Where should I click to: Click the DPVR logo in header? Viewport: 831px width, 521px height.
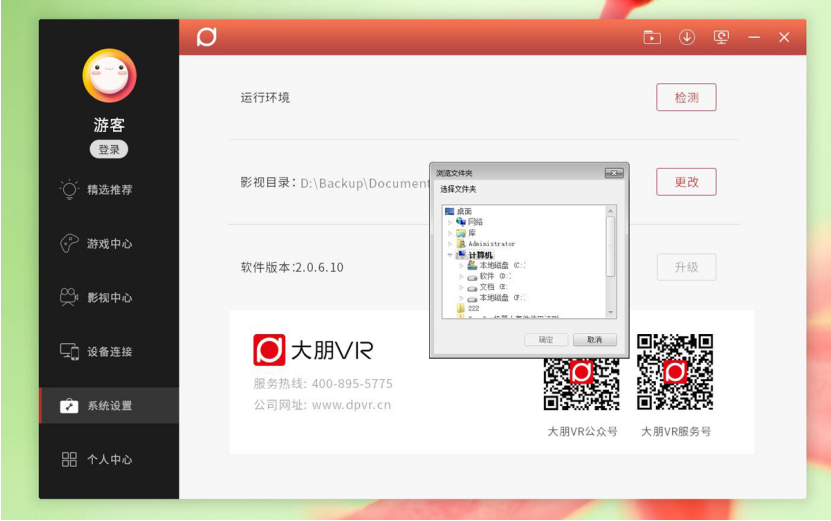[x=206, y=37]
